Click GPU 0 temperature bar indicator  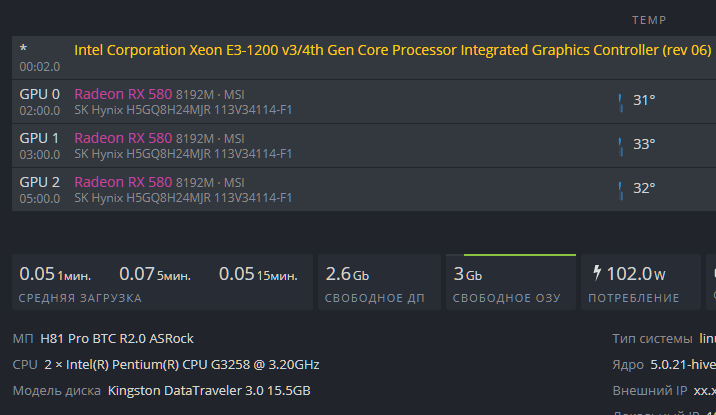tap(620, 100)
